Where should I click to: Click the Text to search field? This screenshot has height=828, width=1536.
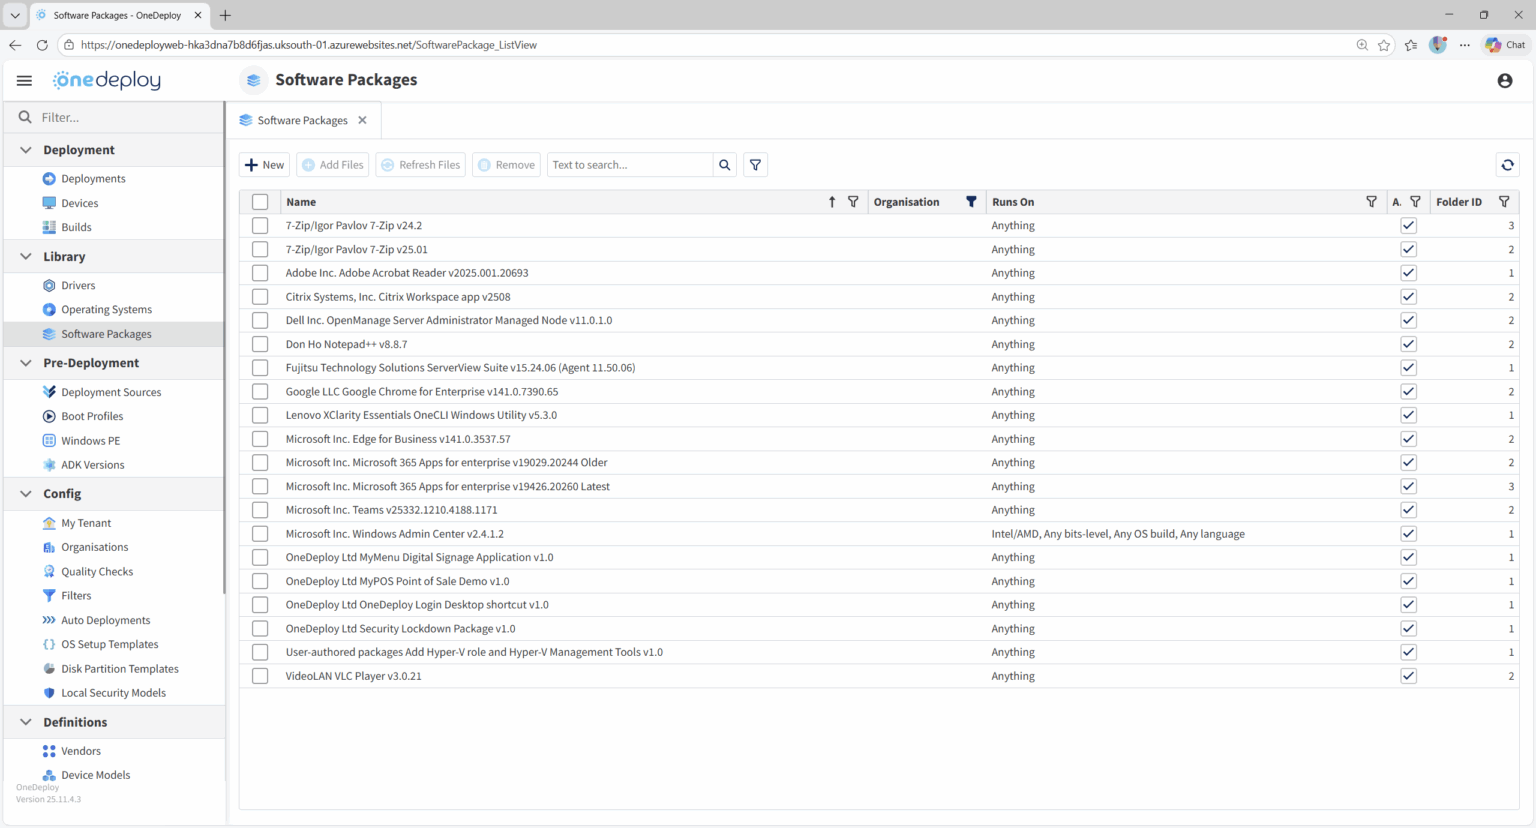630,165
